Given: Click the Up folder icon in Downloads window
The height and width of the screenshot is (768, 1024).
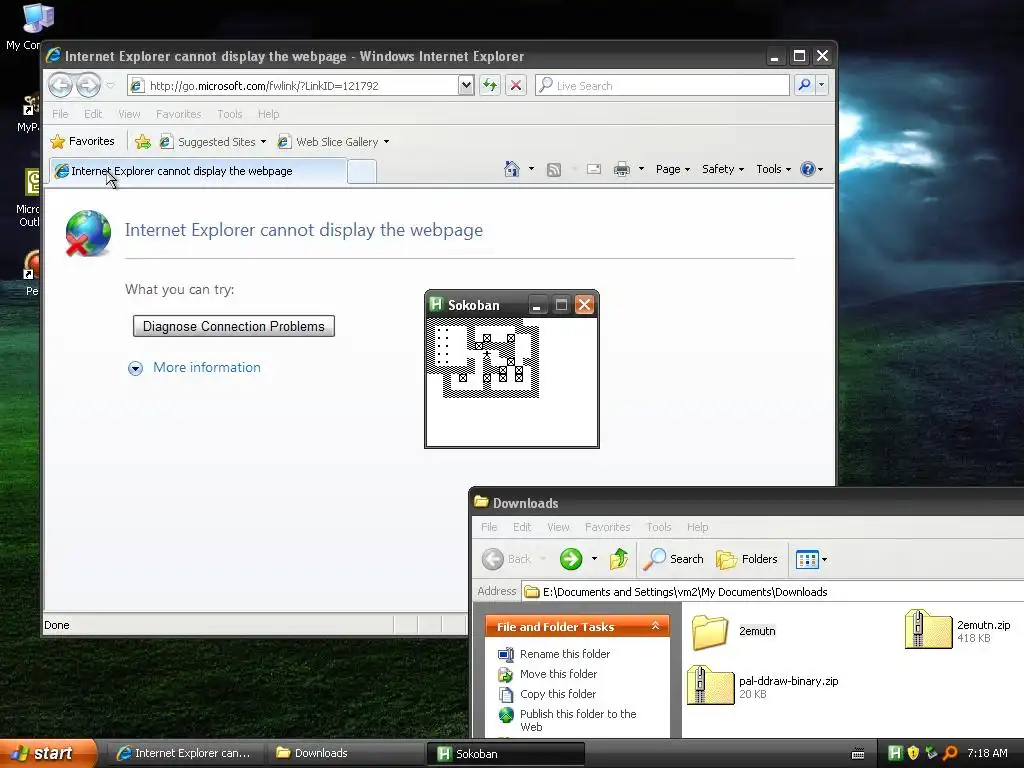Looking at the screenshot, I should (x=618, y=559).
